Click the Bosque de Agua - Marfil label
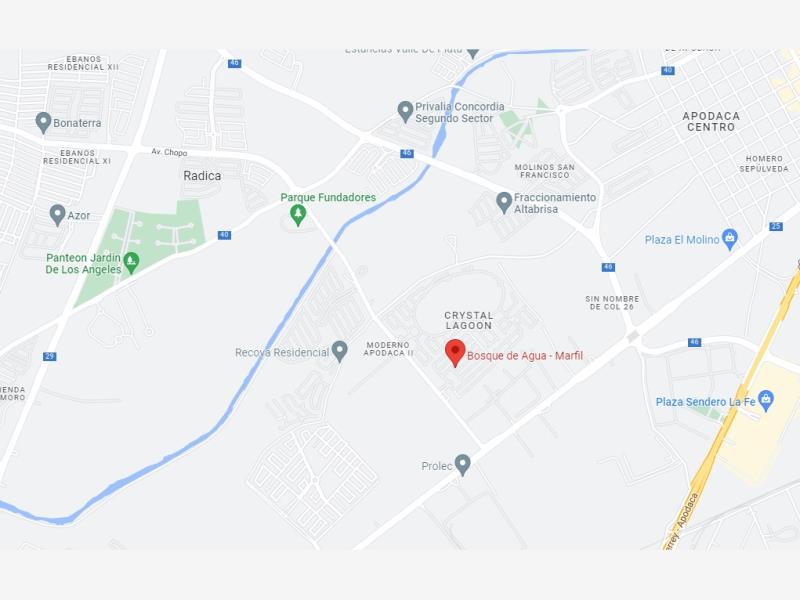The height and width of the screenshot is (600, 800). pos(525,356)
